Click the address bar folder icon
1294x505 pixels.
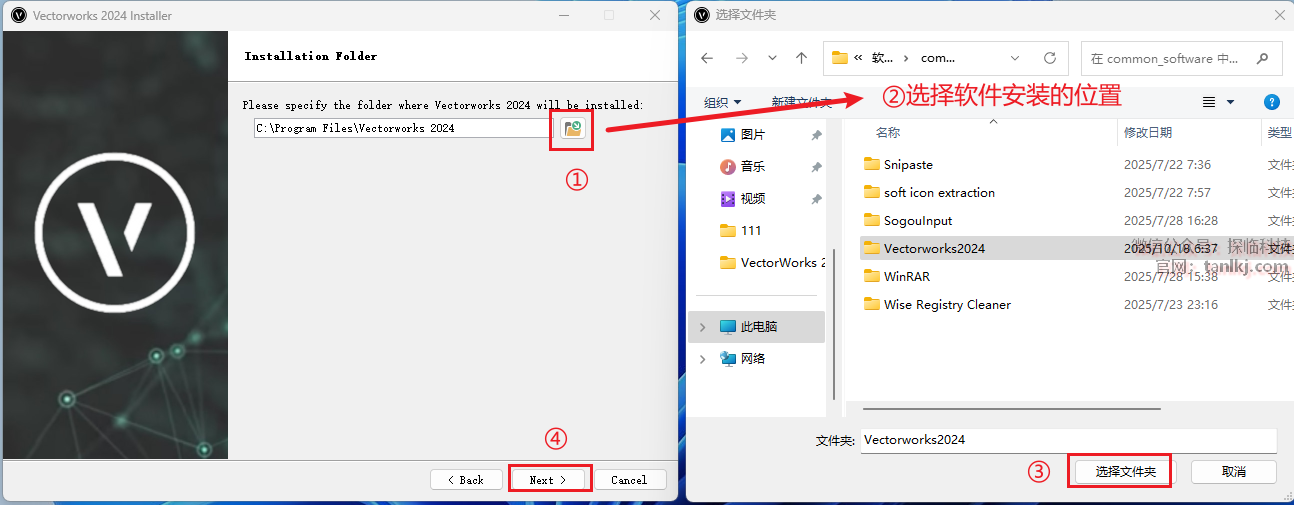click(839, 58)
